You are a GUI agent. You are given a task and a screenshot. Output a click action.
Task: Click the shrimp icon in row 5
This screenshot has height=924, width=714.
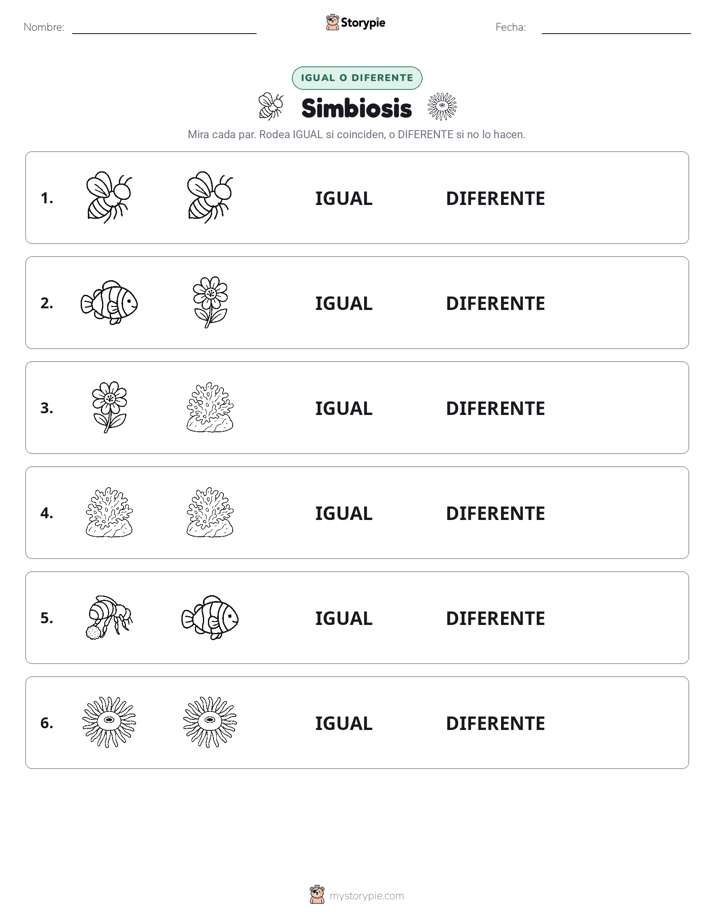(x=109, y=617)
